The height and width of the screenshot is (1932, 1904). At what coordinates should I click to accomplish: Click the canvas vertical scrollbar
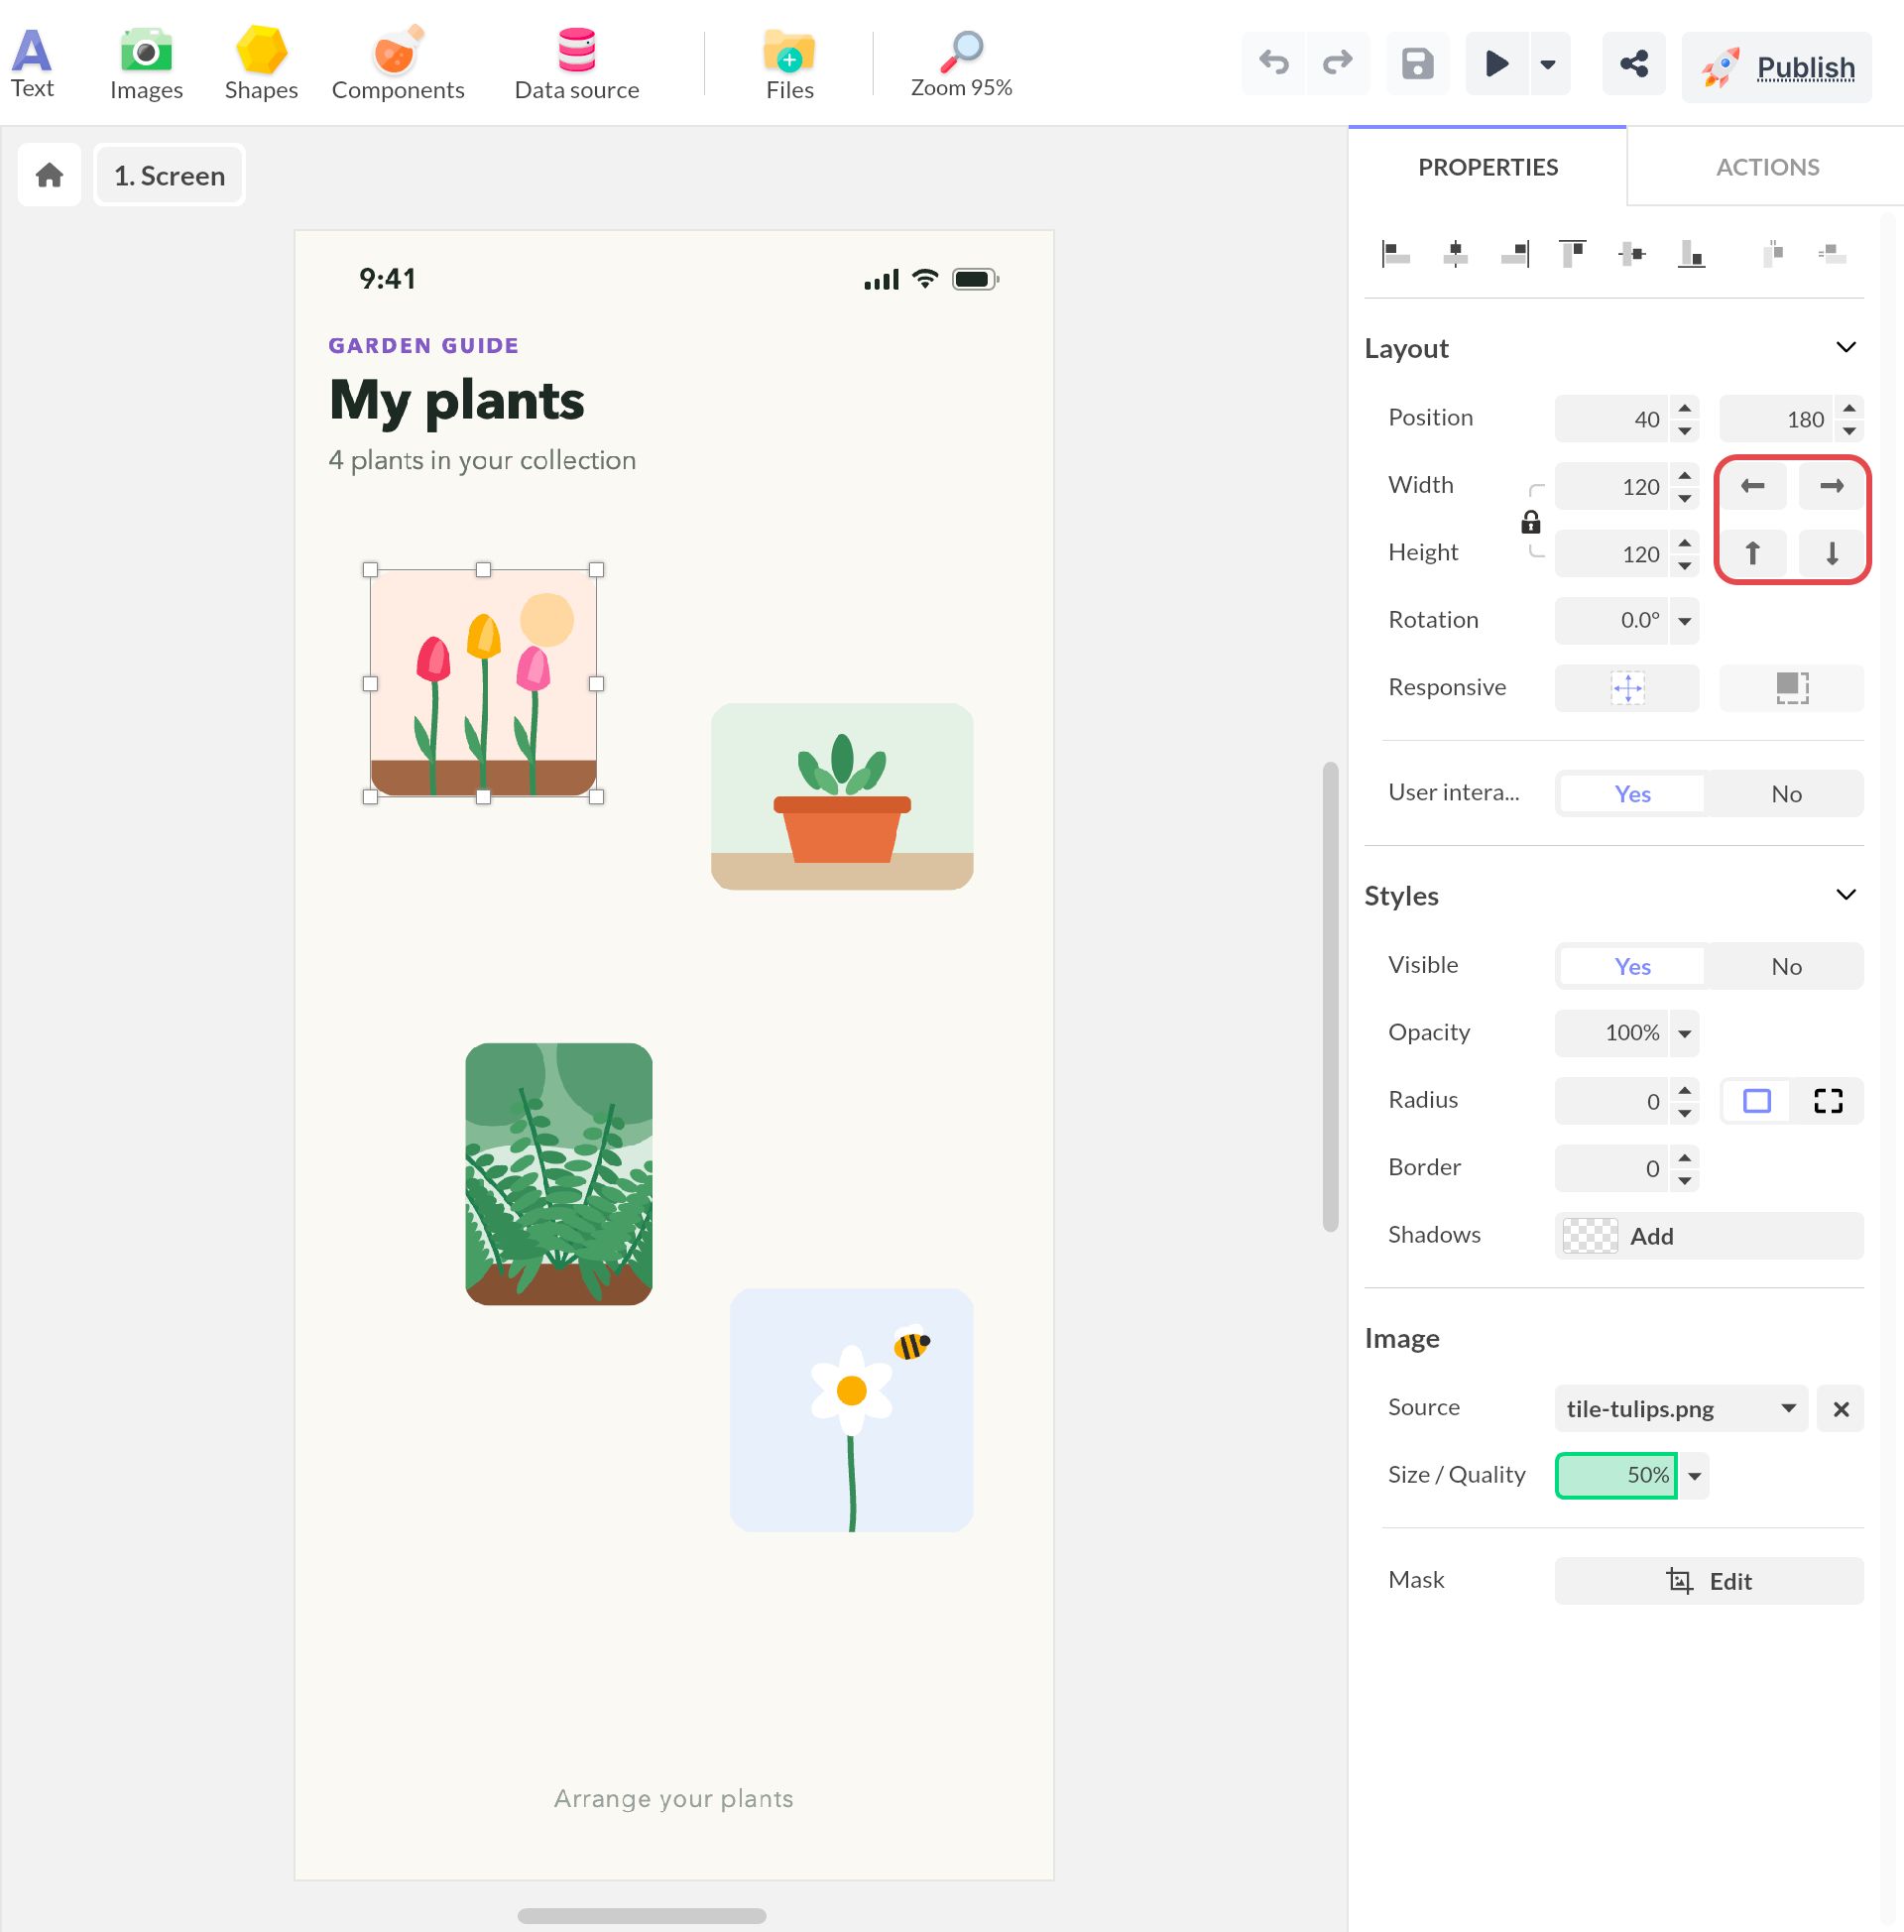[1329, 997]
